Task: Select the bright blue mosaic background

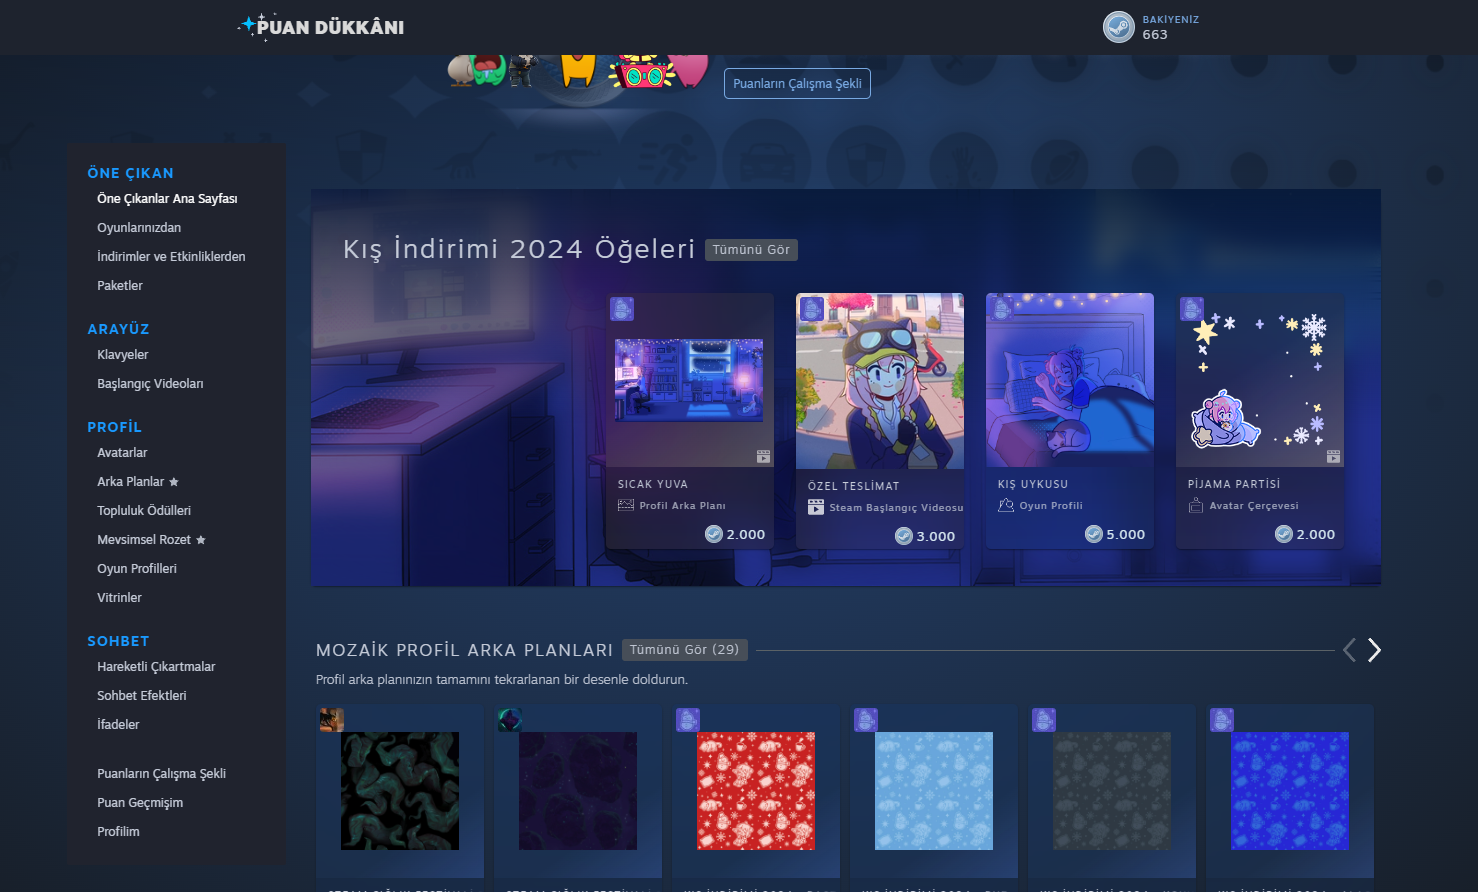Action: [1290, 791]
